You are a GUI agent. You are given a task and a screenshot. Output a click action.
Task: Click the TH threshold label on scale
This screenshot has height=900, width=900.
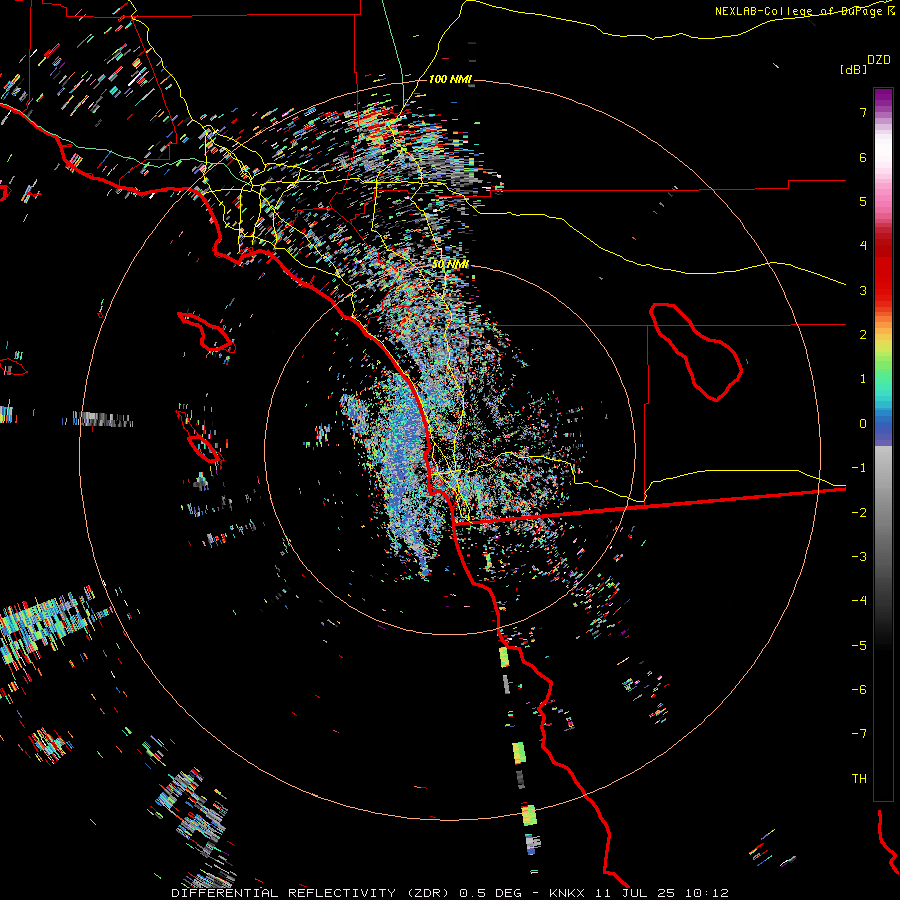point(859,779)
